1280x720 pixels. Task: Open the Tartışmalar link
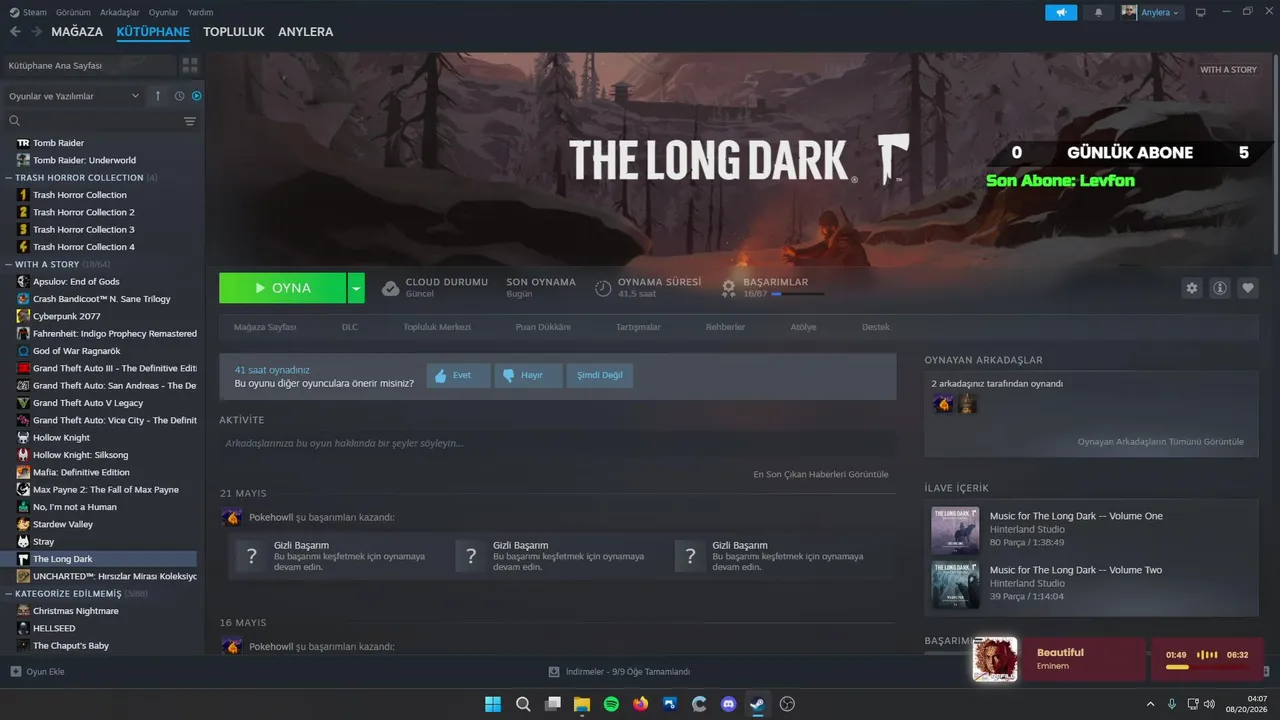638,327
